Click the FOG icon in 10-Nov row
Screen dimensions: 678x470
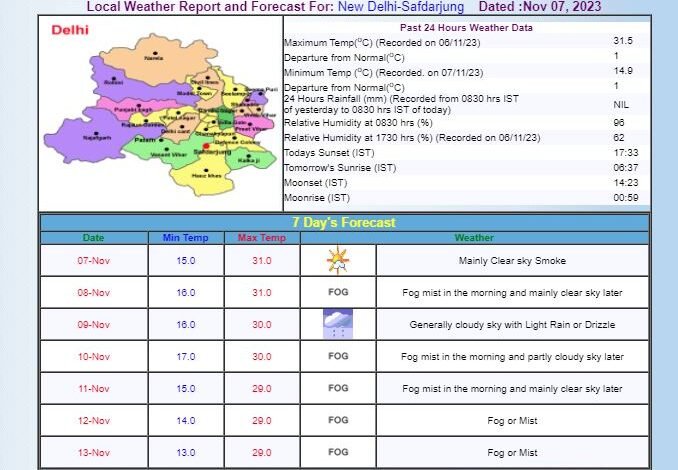pyautogui.click(x=338, y=356)
